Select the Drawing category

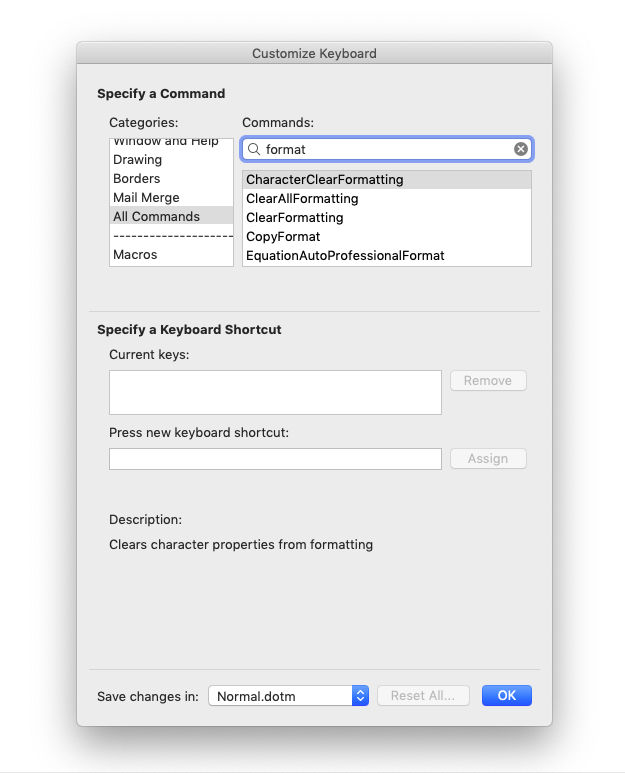pos(171,160)
